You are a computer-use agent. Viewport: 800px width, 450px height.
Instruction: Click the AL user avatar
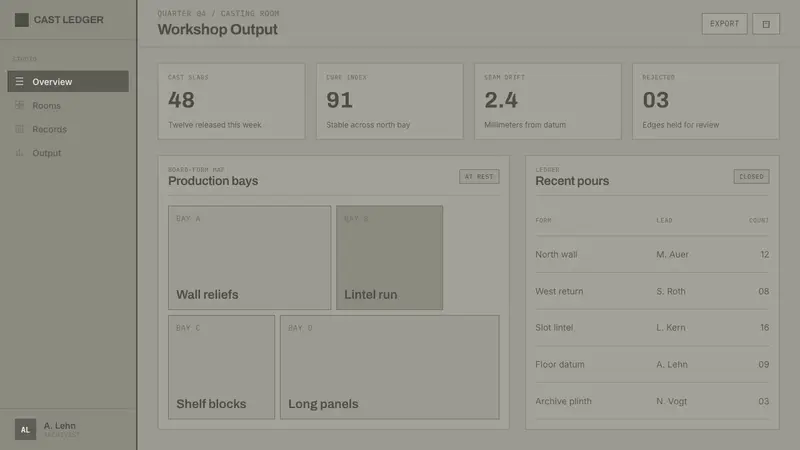[x=25, y=430]
